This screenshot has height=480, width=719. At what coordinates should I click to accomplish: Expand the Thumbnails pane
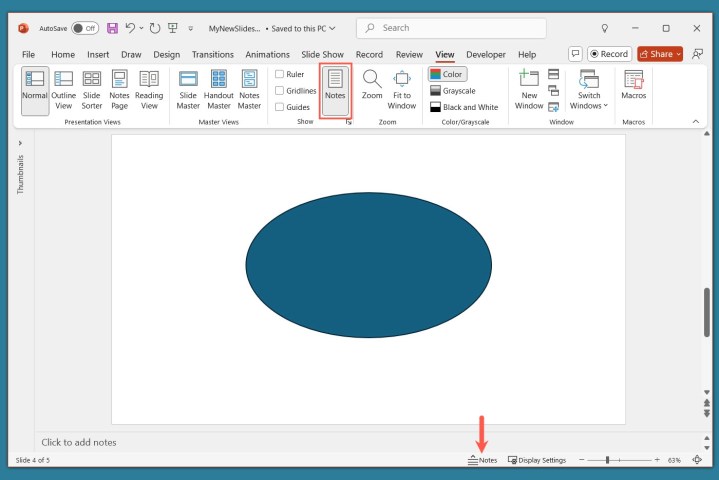click(20, 143)
